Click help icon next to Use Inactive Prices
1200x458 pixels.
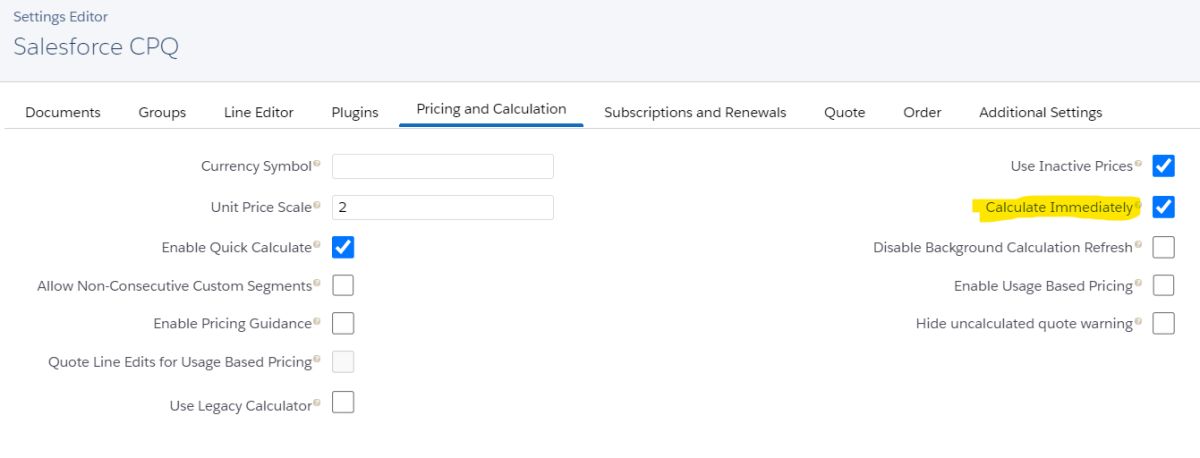pyautogui.click(x=1138, y=164)
